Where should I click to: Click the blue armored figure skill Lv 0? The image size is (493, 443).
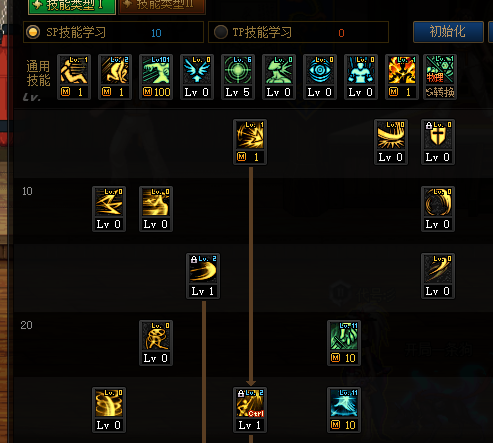click(361, 77)
